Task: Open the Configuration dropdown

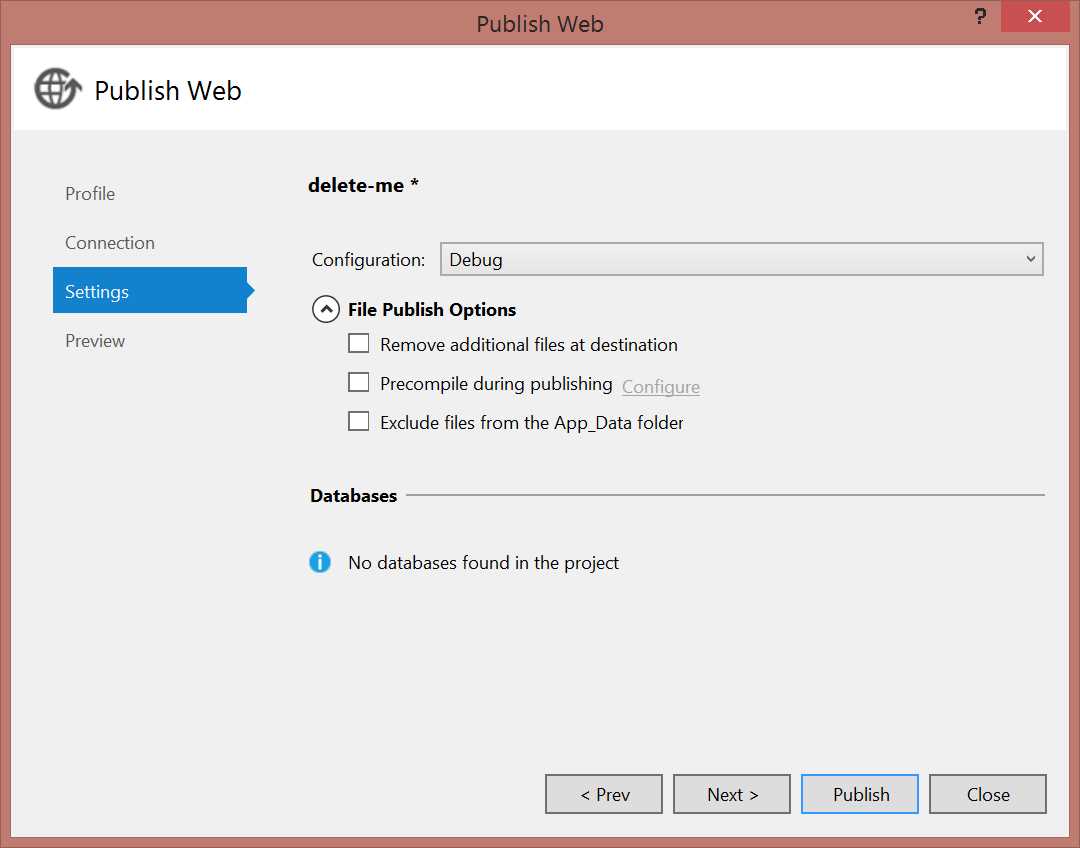Action: (740, 259)
